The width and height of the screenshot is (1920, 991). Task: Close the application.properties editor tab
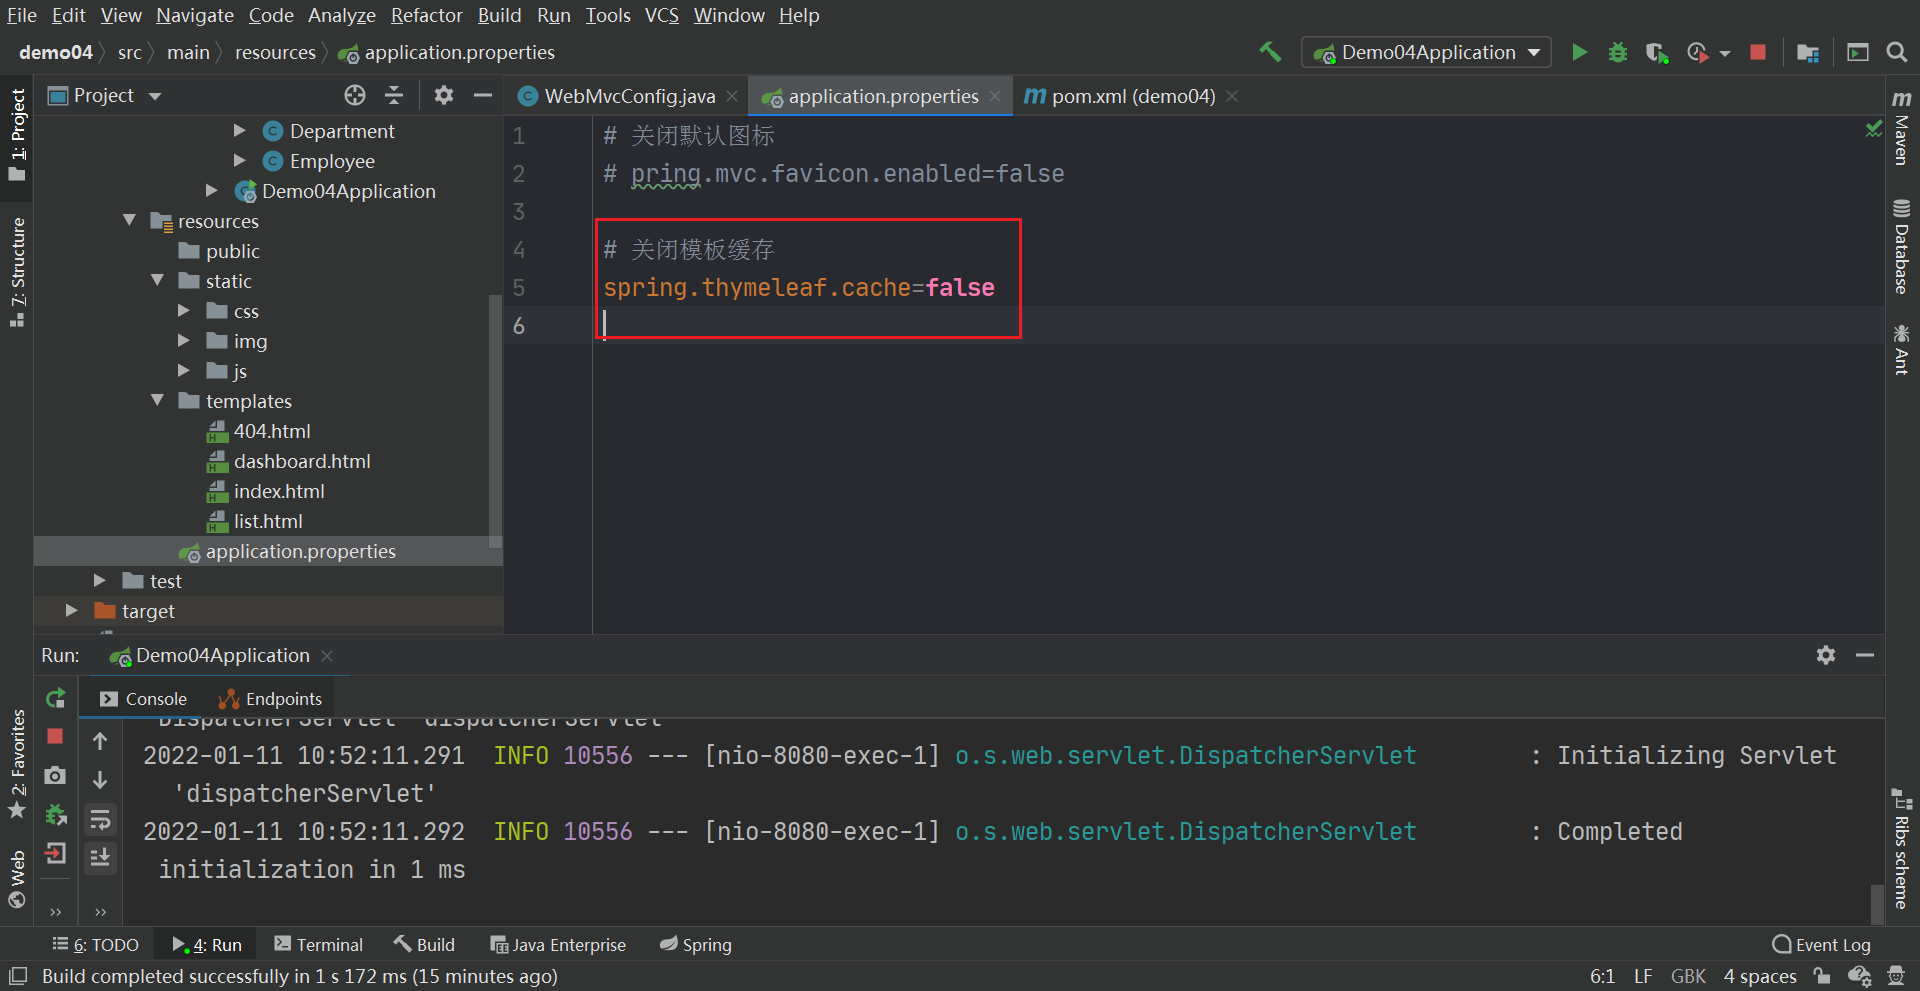coord(995,96)
